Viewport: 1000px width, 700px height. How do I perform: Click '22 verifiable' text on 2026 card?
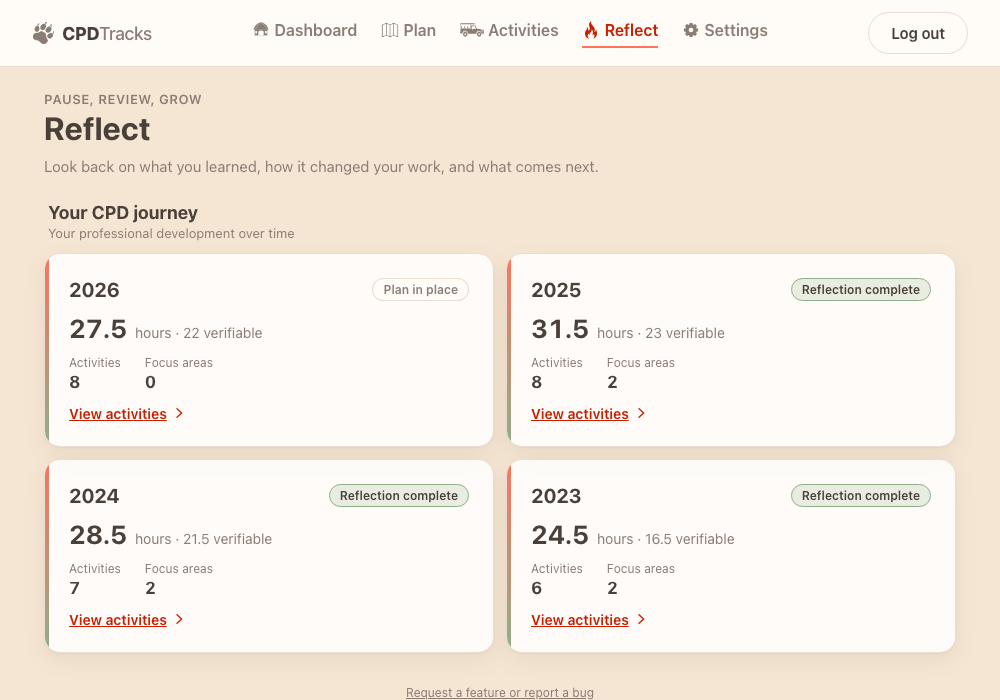223,333
